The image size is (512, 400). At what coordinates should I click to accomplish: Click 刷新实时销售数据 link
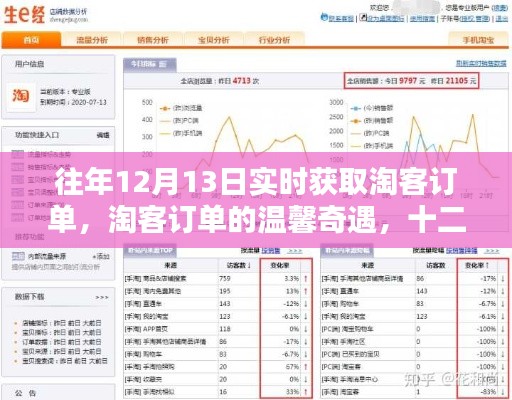click(x=481, y=63)
